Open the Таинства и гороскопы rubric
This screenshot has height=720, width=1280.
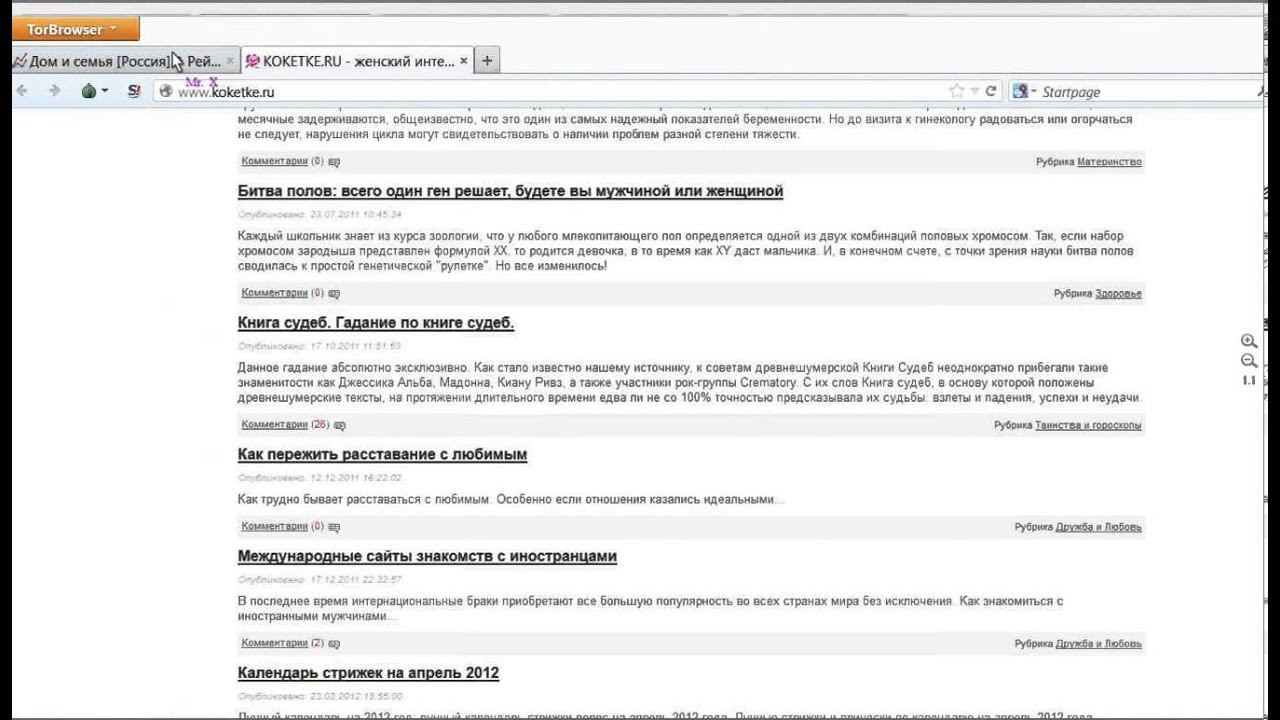tap(1088, 426)
